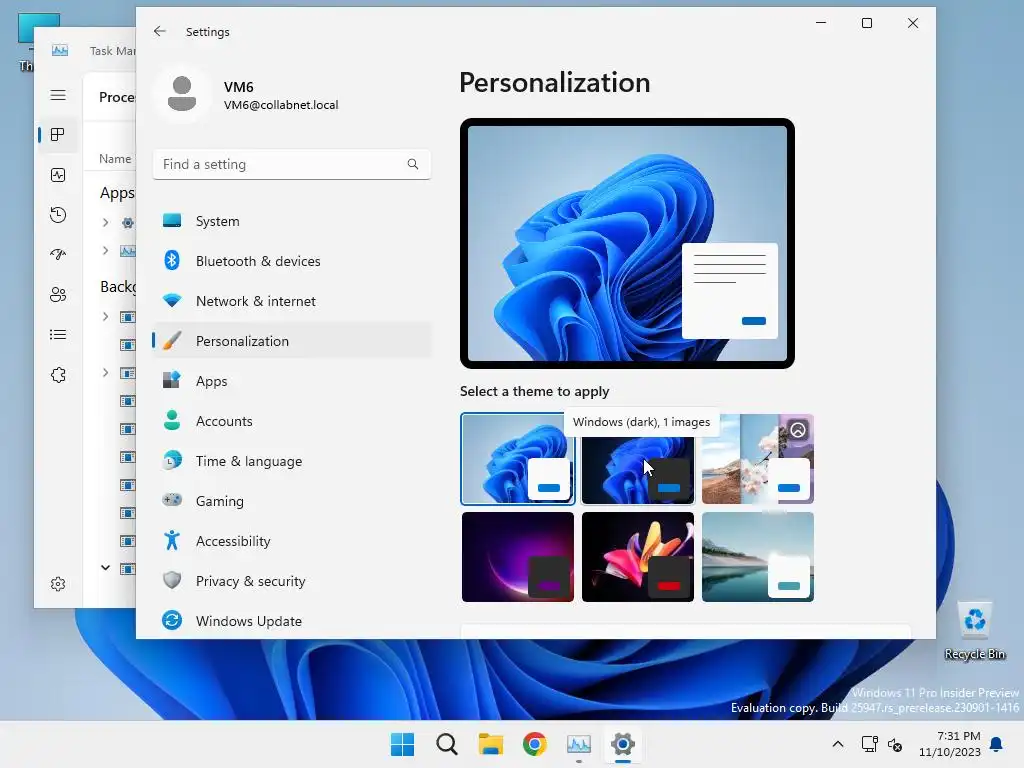
Task: Open Bluetooth & devices category
Action: 292,261
